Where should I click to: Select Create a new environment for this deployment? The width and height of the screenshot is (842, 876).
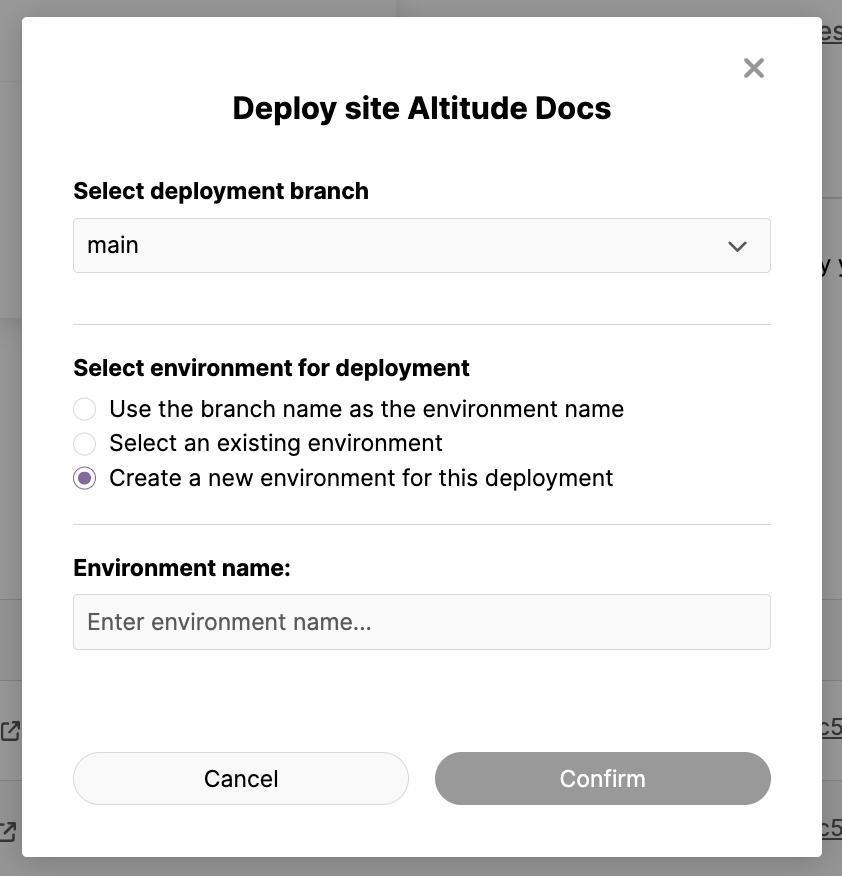pos(84,478)
